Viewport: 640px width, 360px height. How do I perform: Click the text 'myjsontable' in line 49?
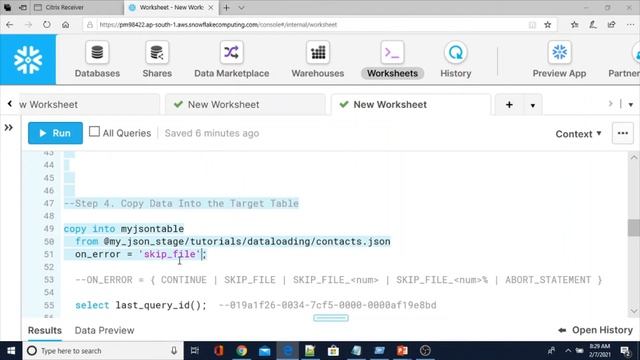pyautogui.click(x=152, y=229)
